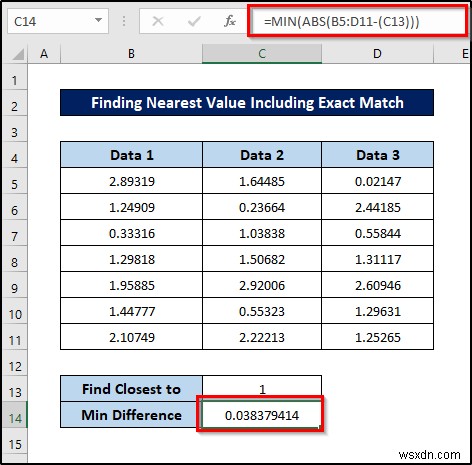Click the 'Data 2' header cell

pyautogui.click(x=262, y=155)
